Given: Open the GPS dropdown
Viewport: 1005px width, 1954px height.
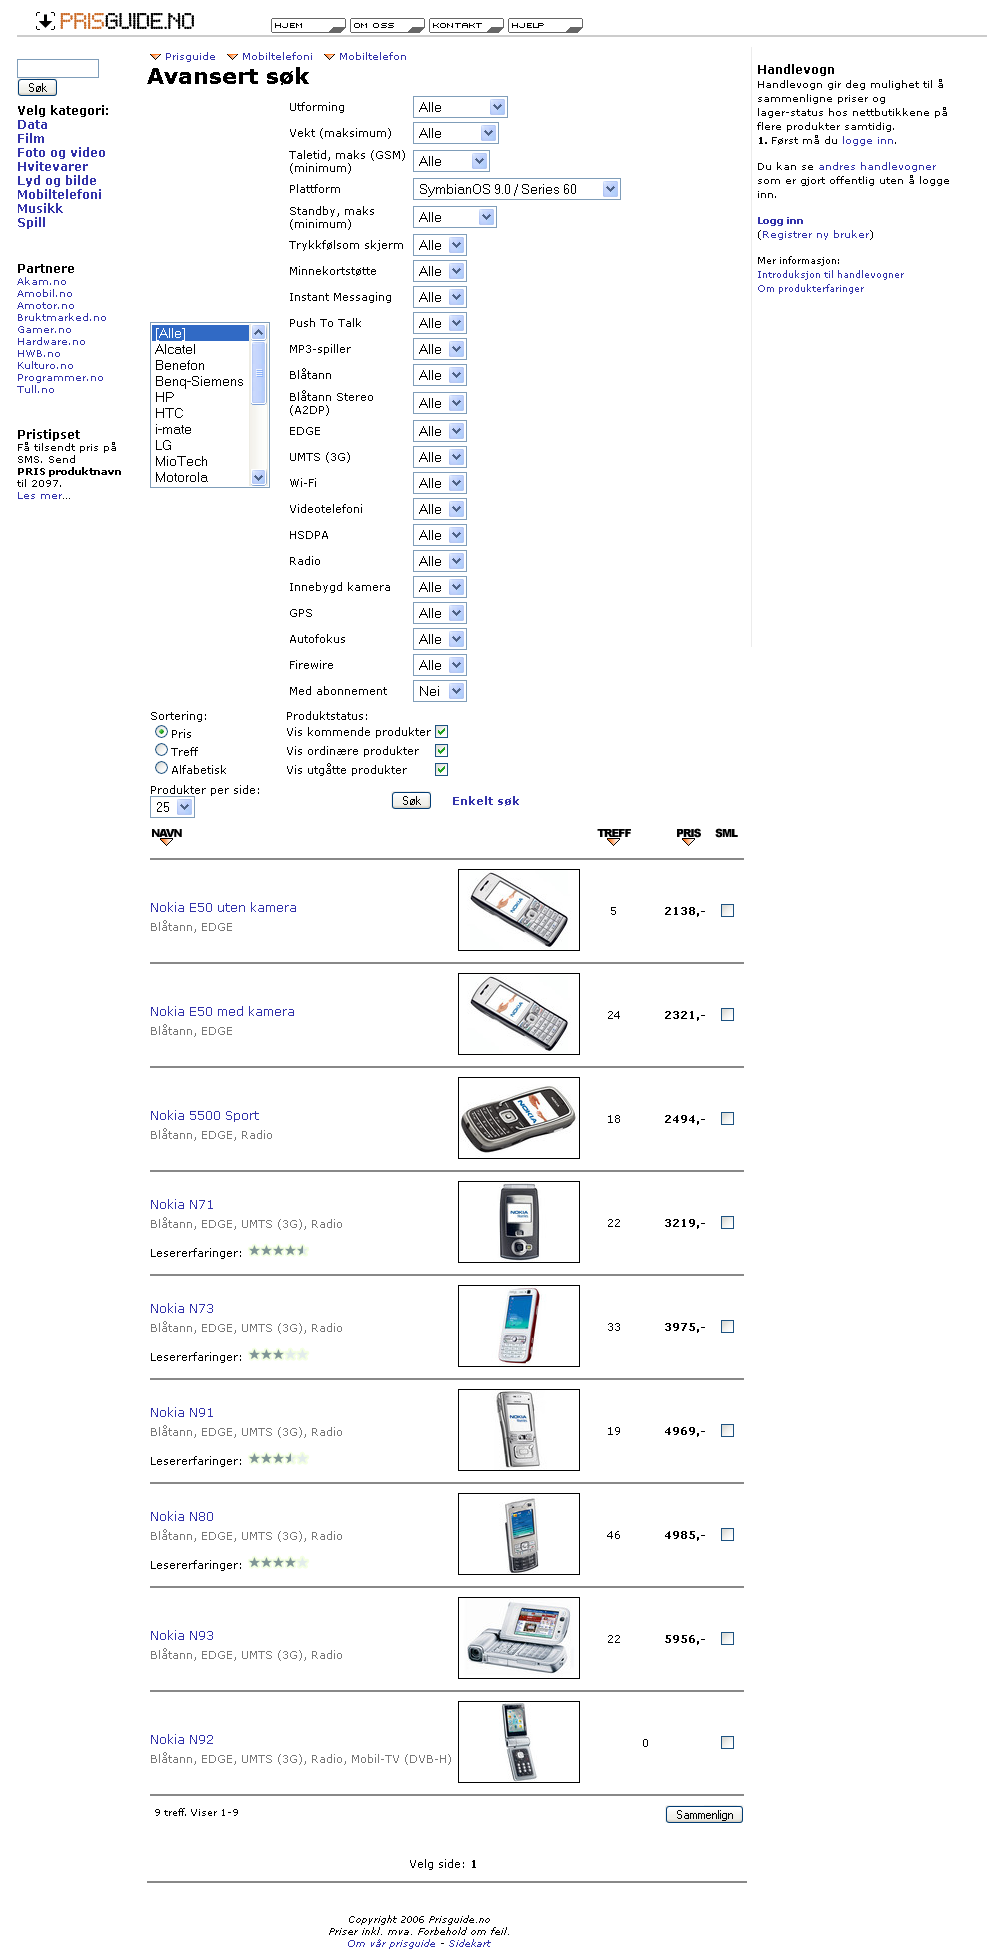Looking at the screenshot, I should tap(440, 613).
